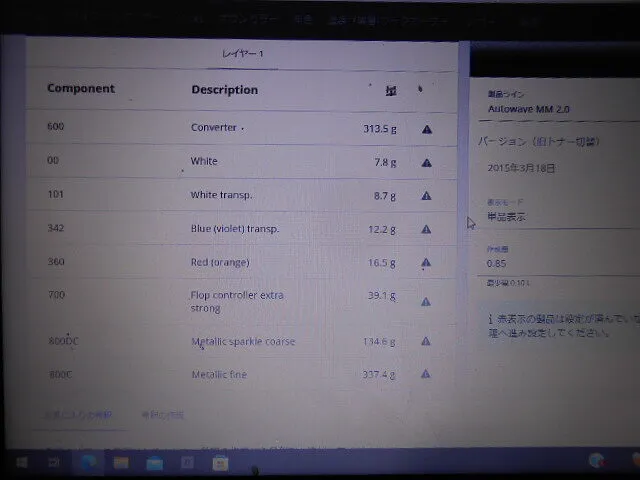Click the Component column header
640x480 pixels.
[80, 89]
